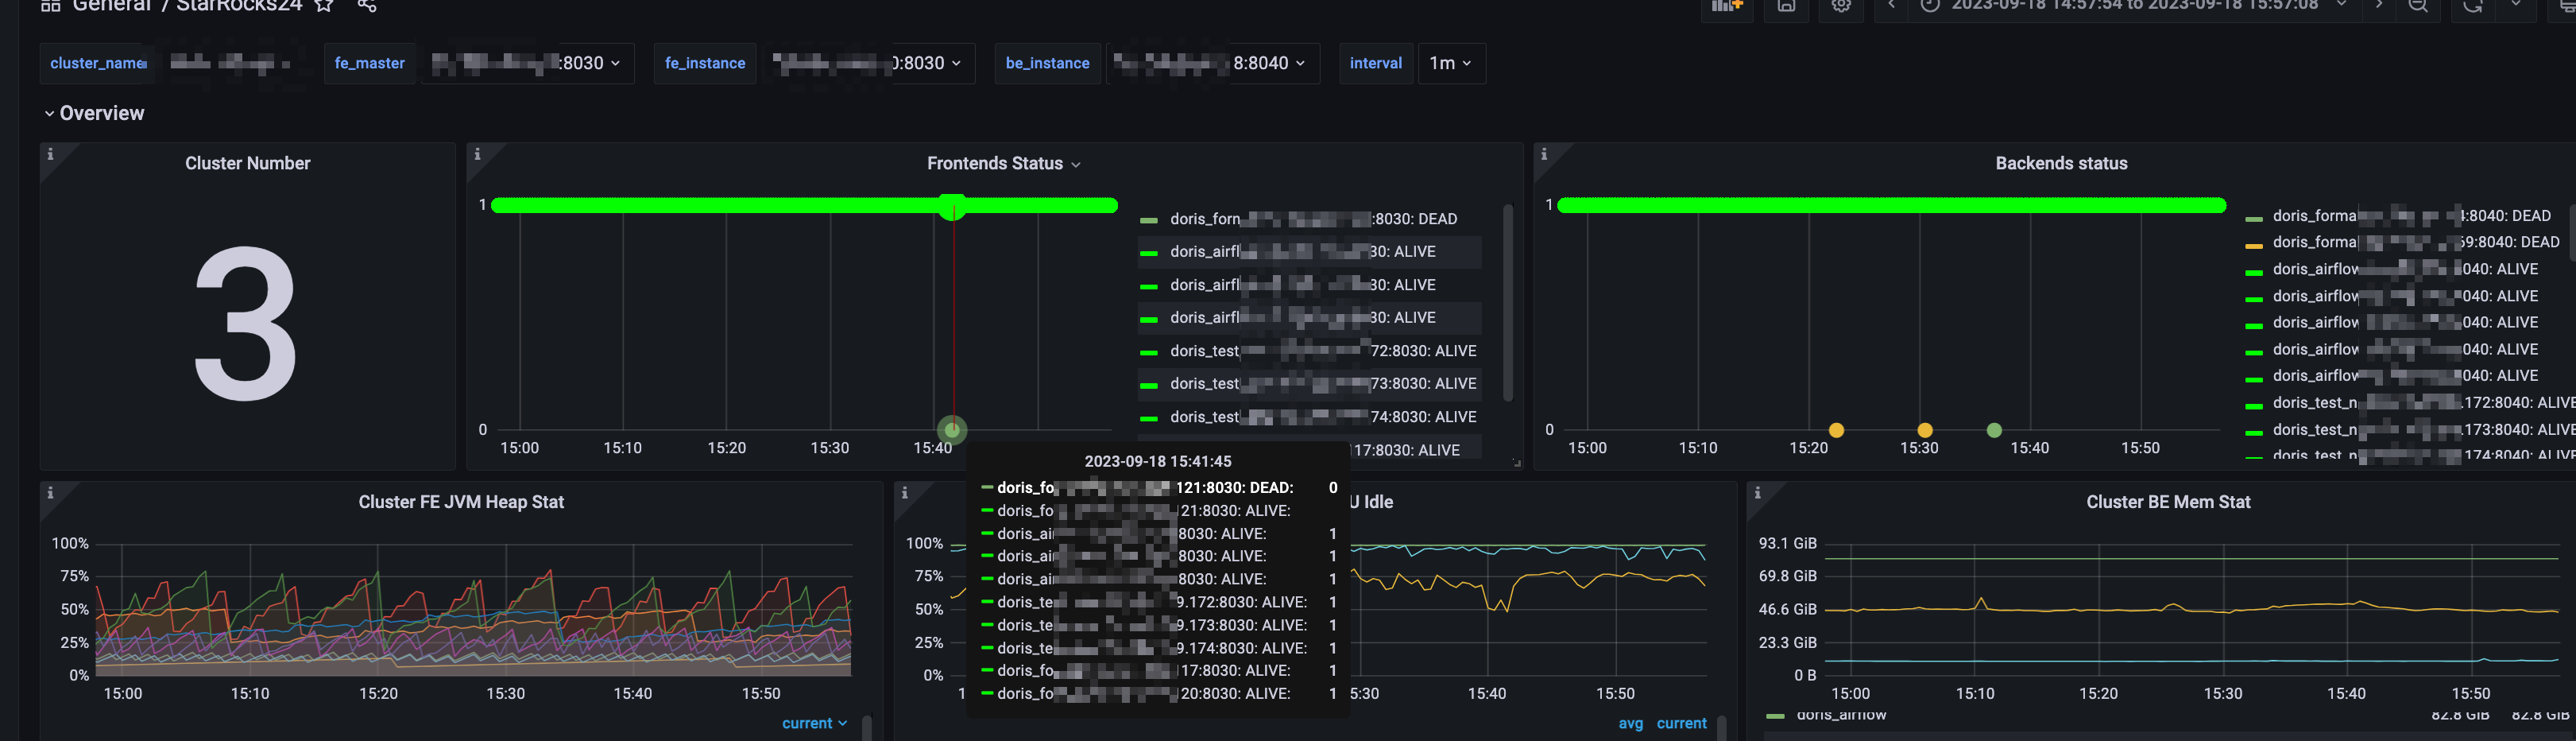Shift time range backward
The width and height of the screenshot is (2576, 741).
pos(1891,6)
